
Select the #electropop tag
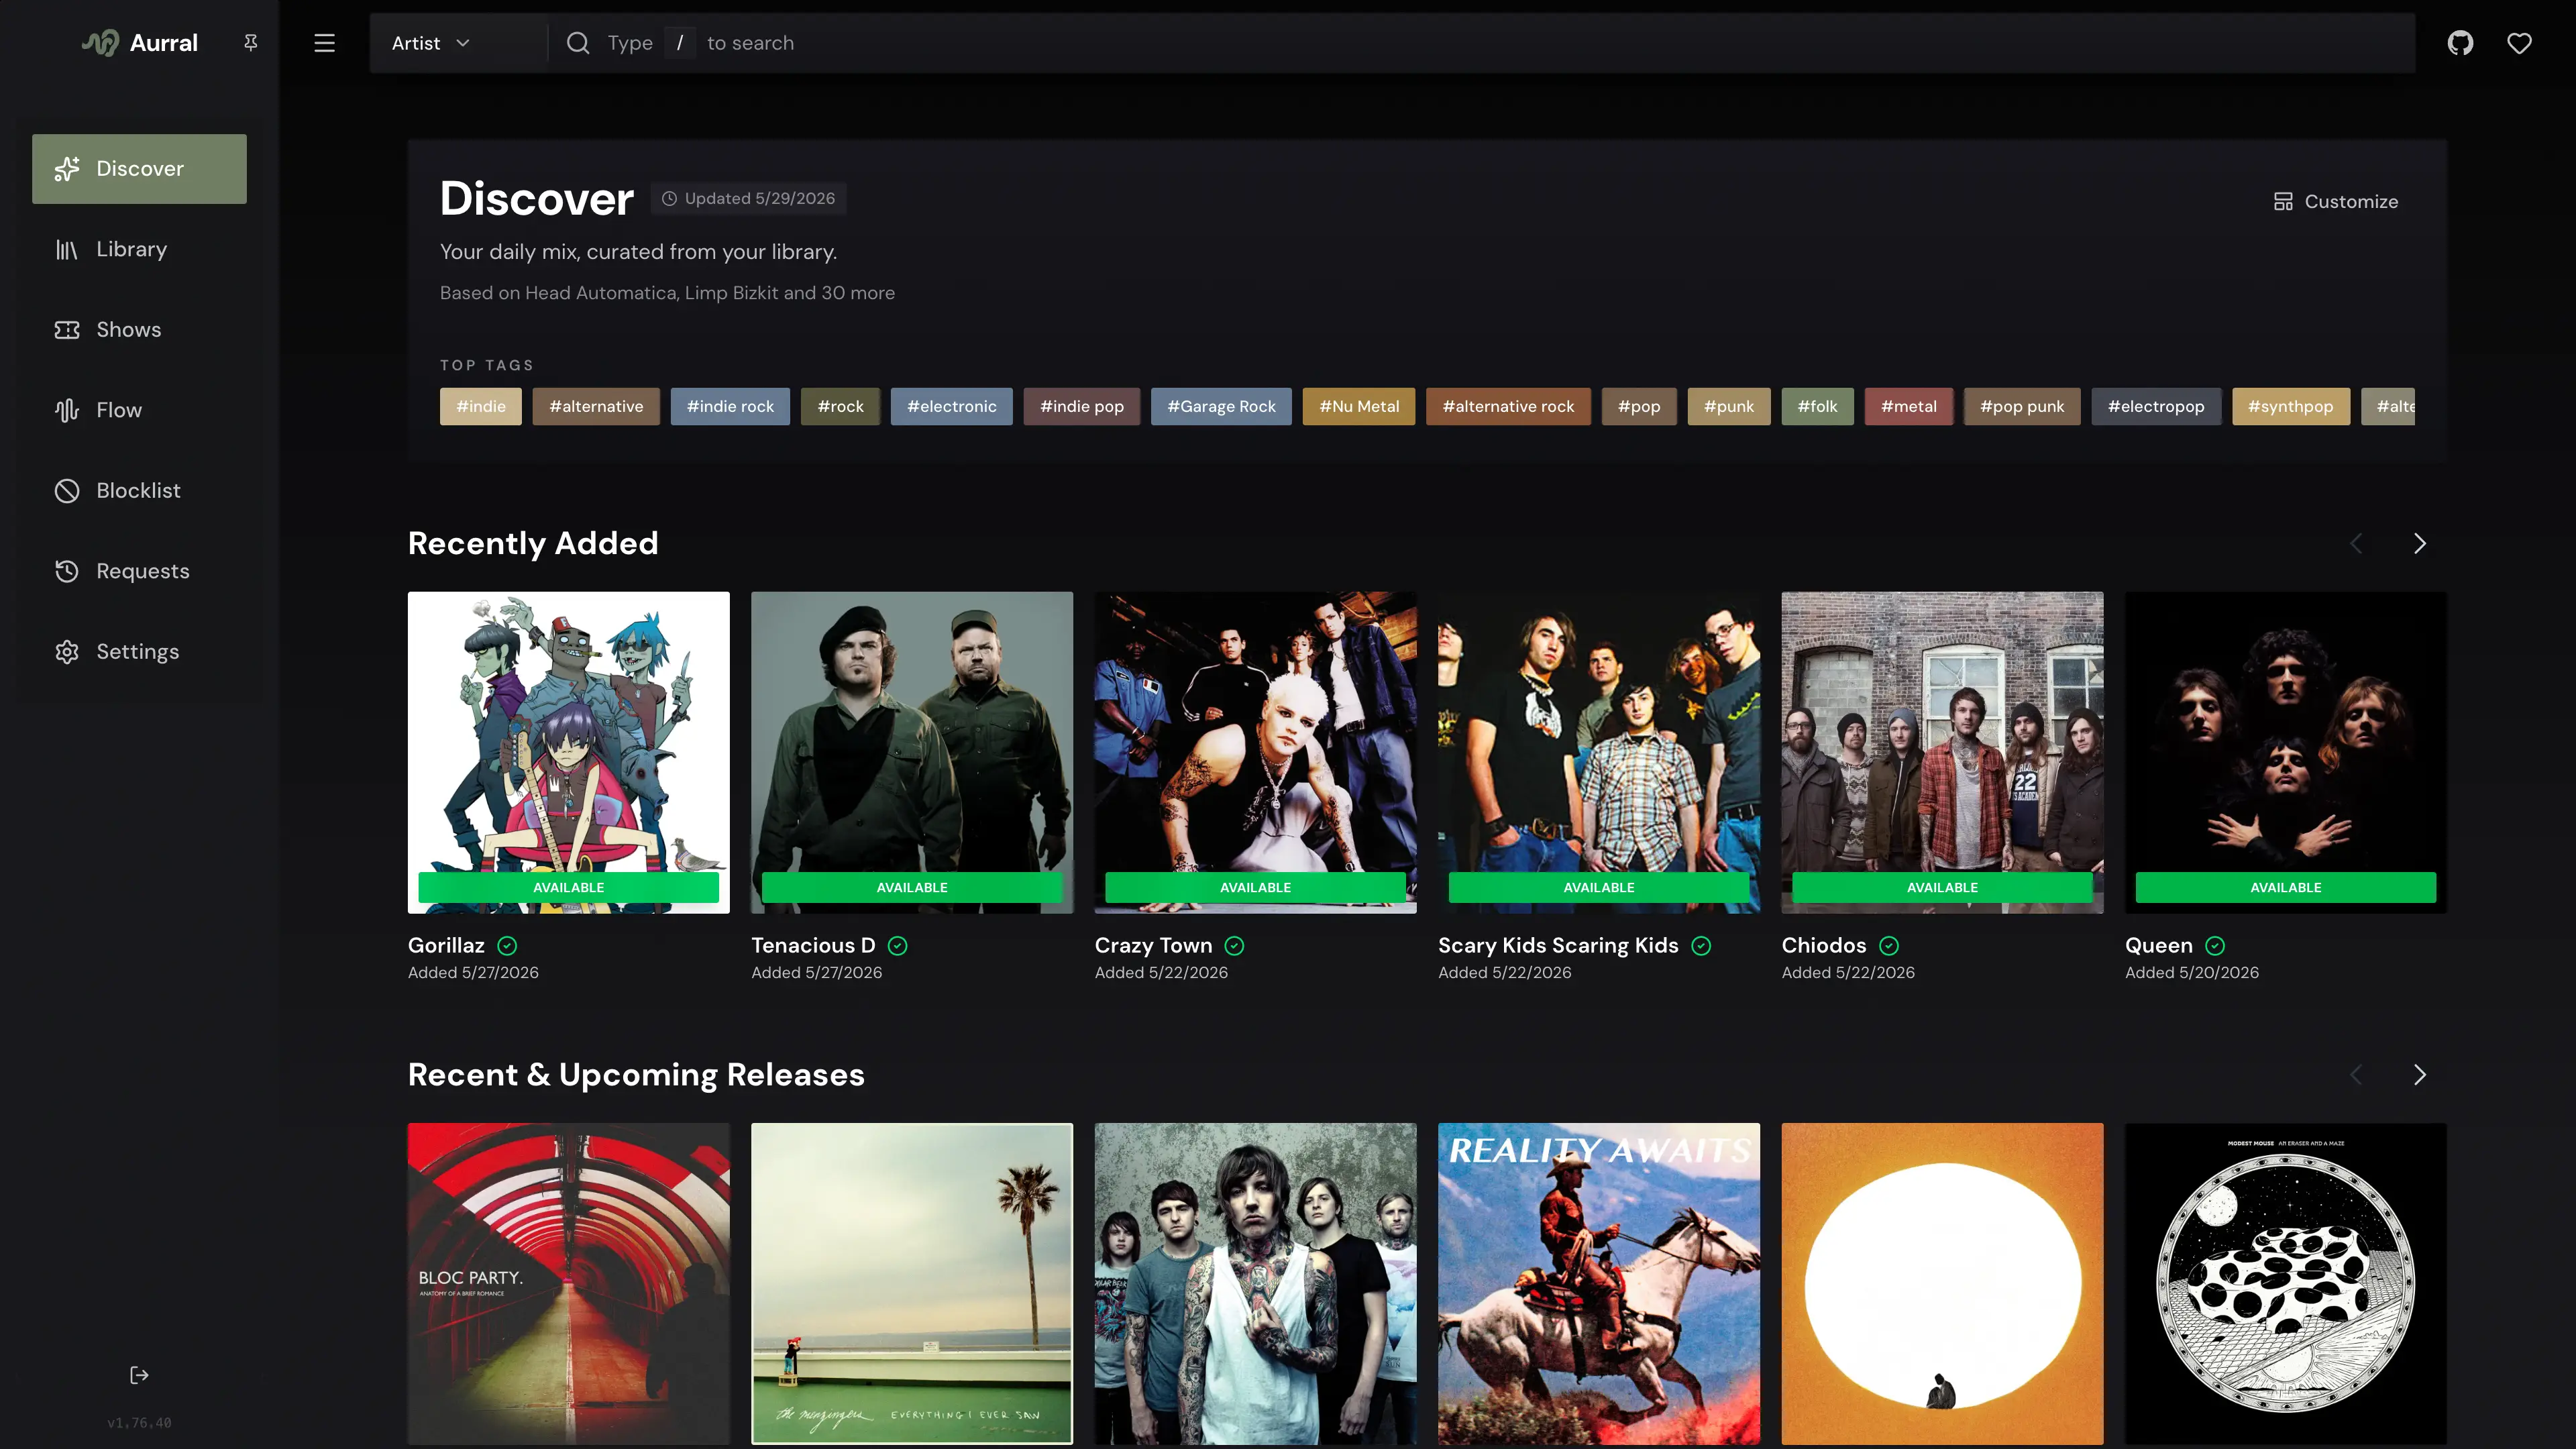2156,406
